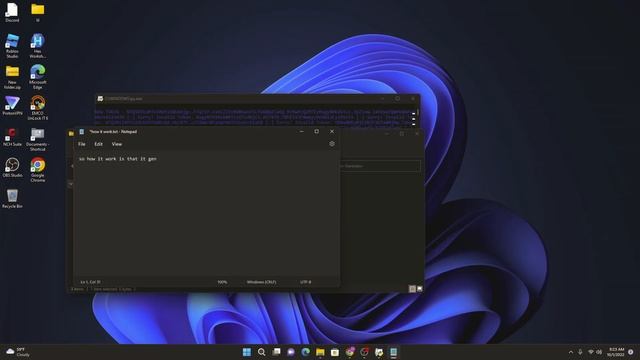Viewport: 640px width, 360px height.
Task: Select the NCH Suite desktop icon
Action: pyautogui.click(x=12, y=137)
